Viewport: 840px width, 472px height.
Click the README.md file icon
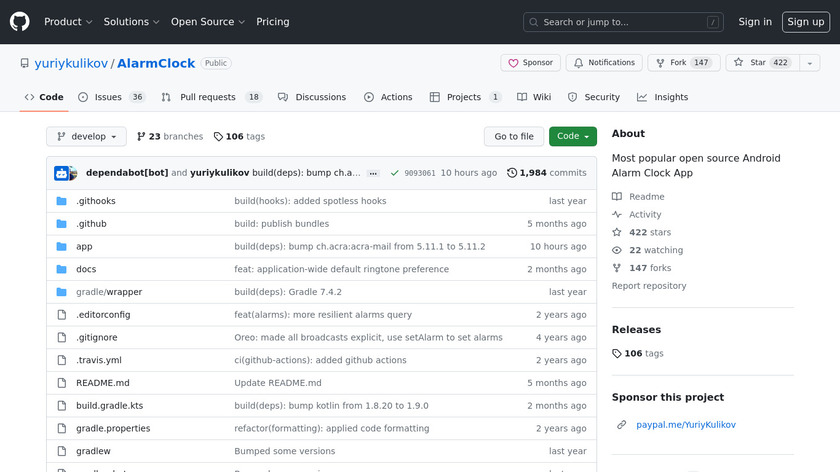(62, 383)
